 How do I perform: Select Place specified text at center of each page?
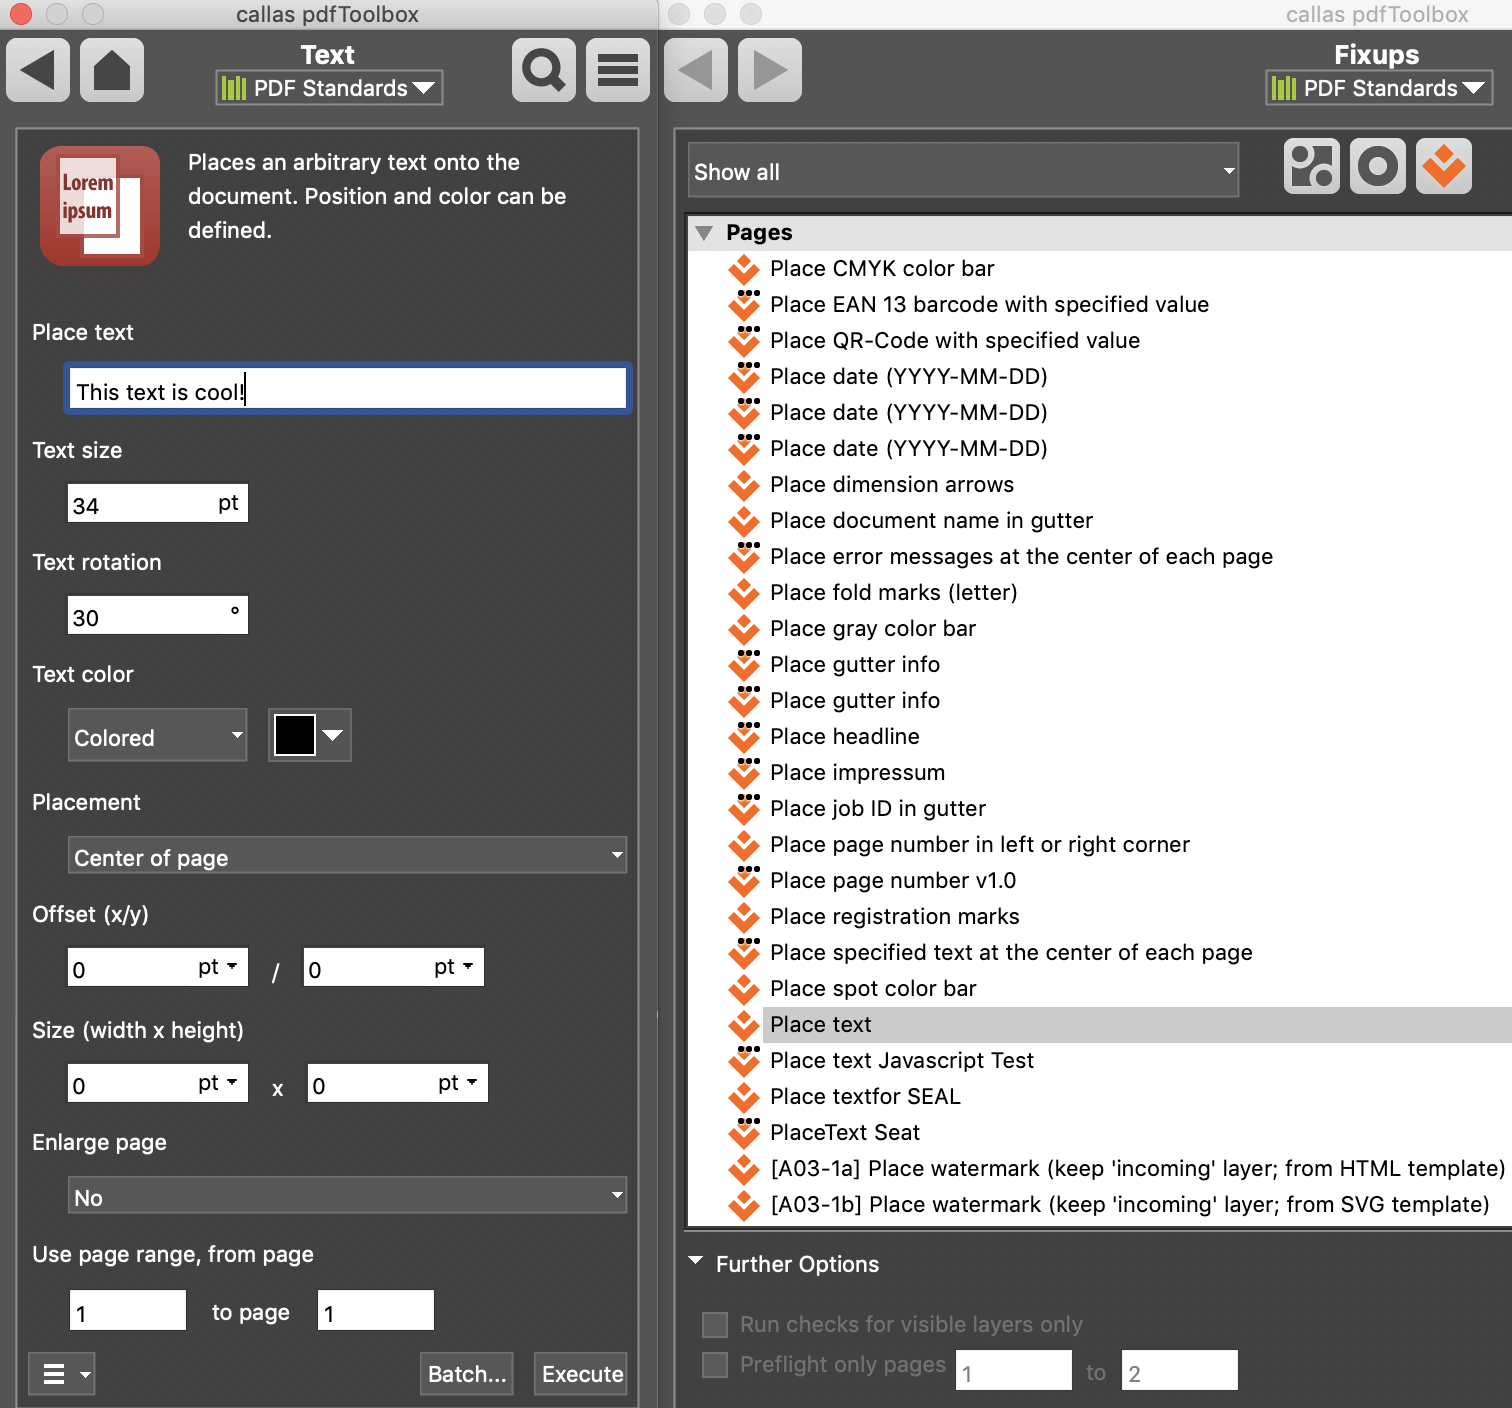(x=1011, y=953)
